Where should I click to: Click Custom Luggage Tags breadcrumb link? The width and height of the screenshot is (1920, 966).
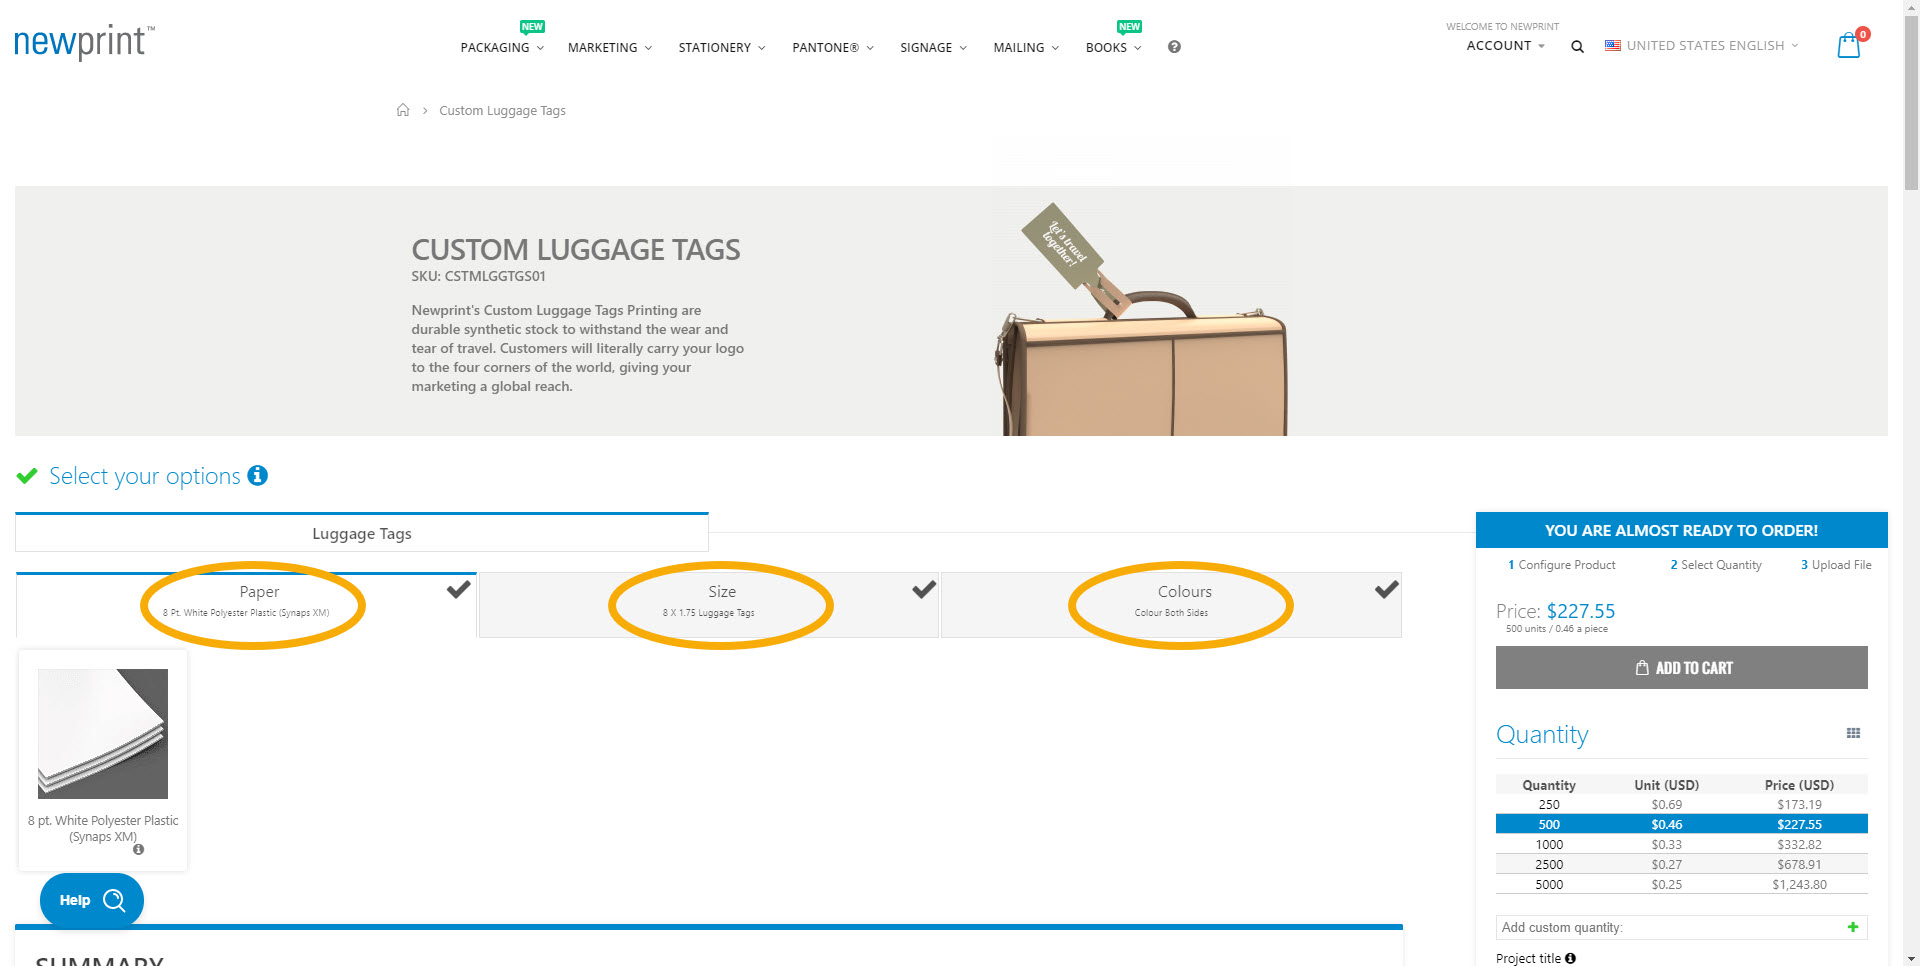tap(502, 110)
